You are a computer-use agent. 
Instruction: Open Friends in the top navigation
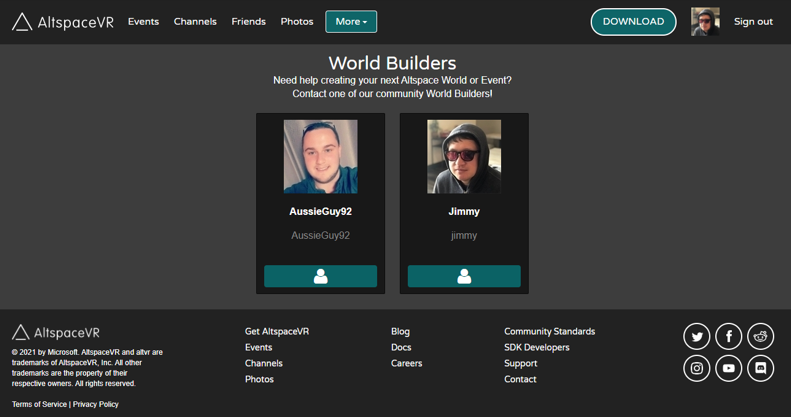pos(249,22)
